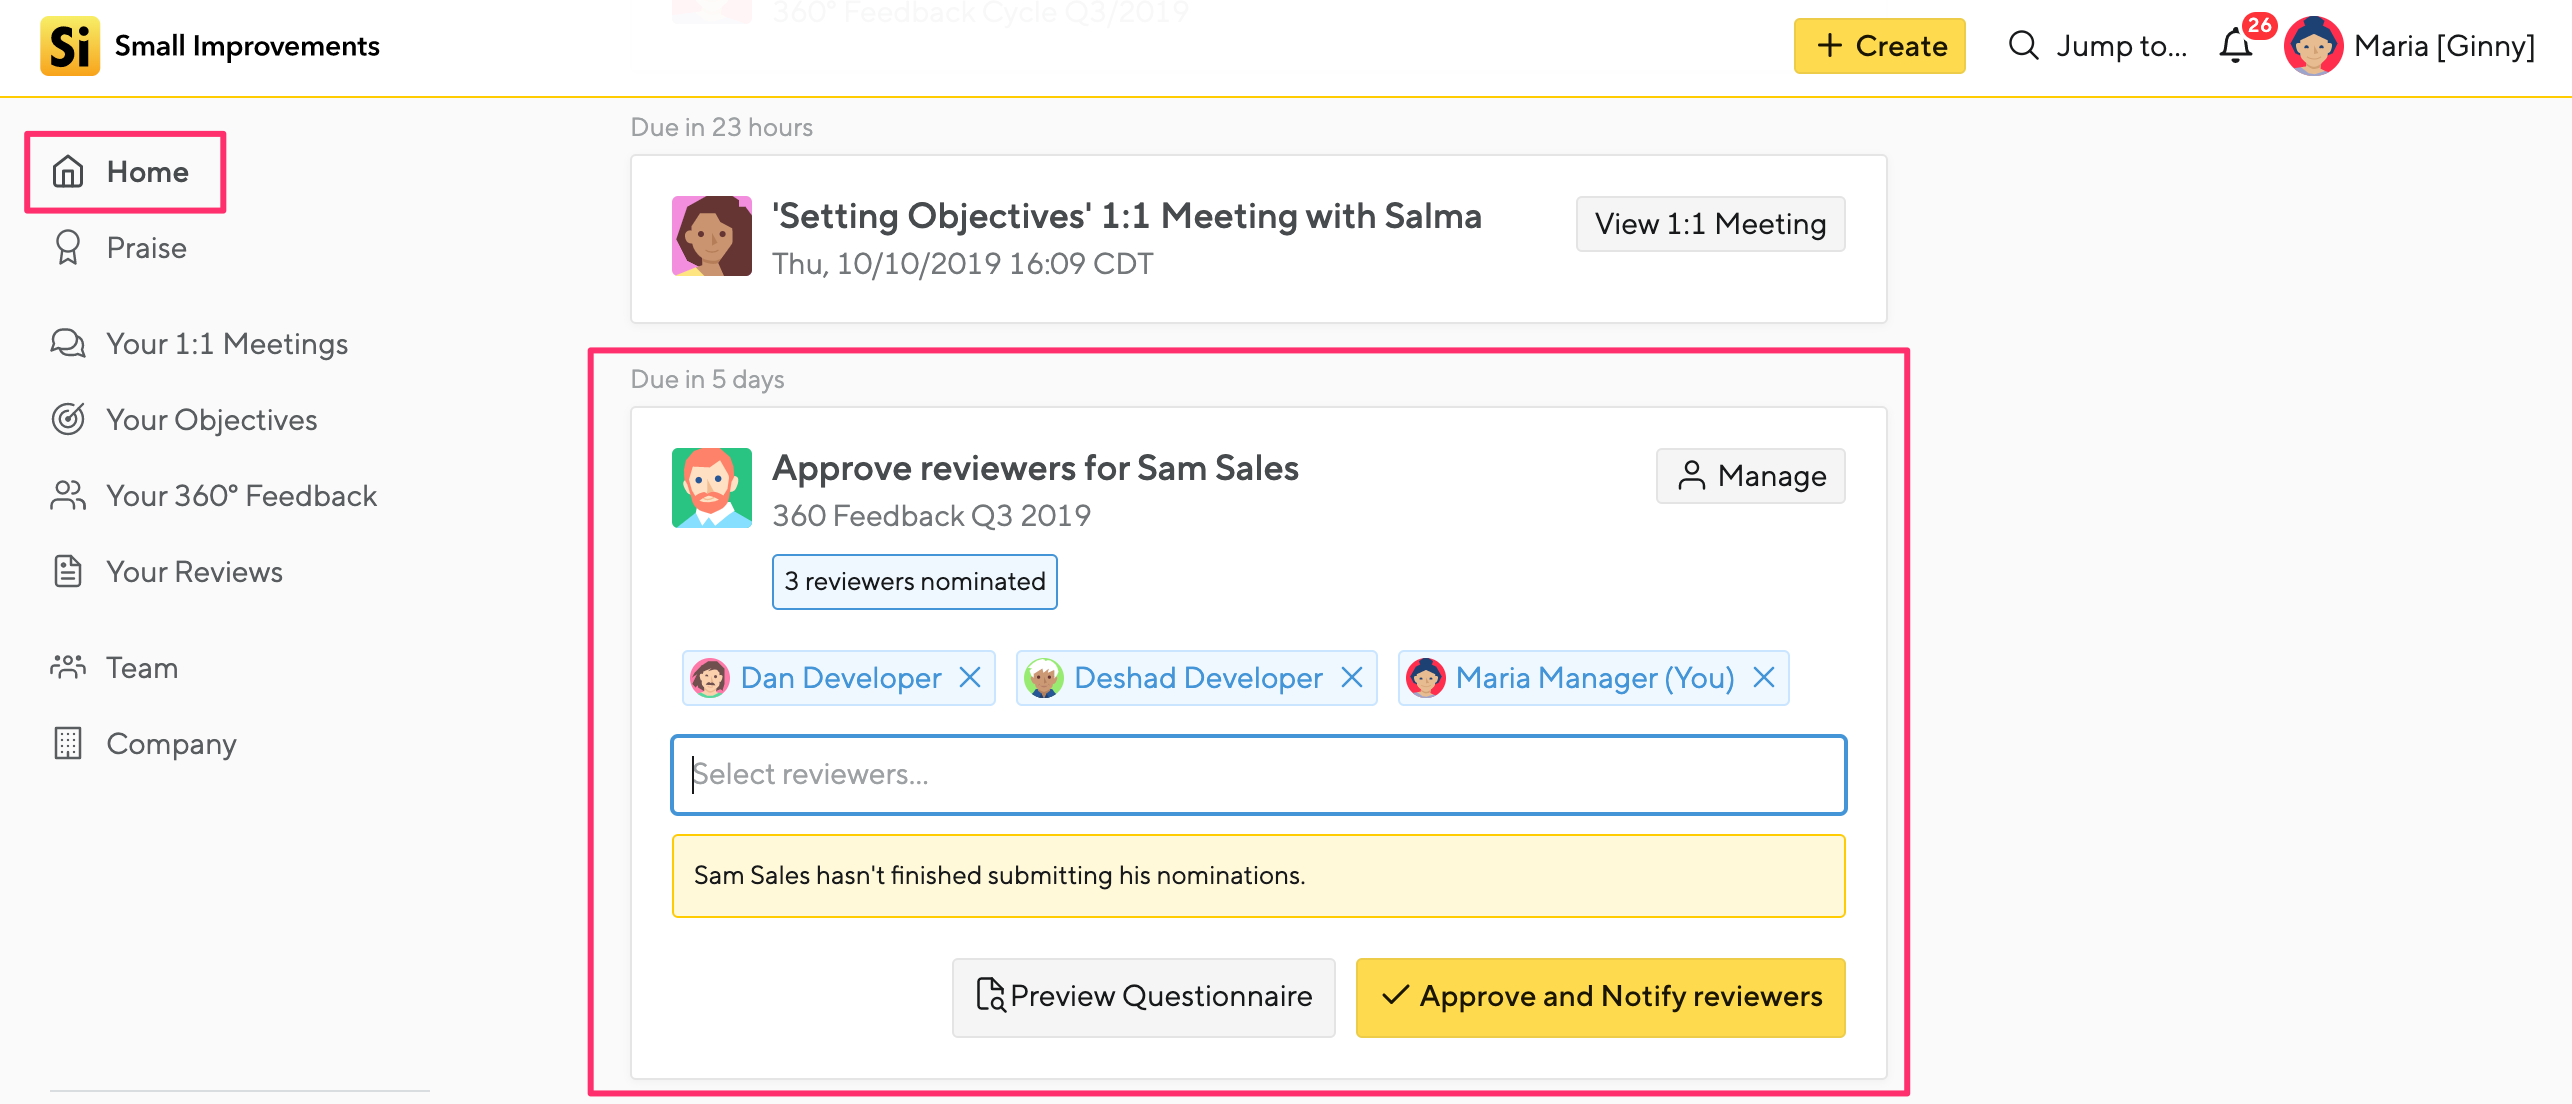This screenshot has width=2572, height=1104.
Task: Click Preview Questionnaire button
Action: [1143, 997]
